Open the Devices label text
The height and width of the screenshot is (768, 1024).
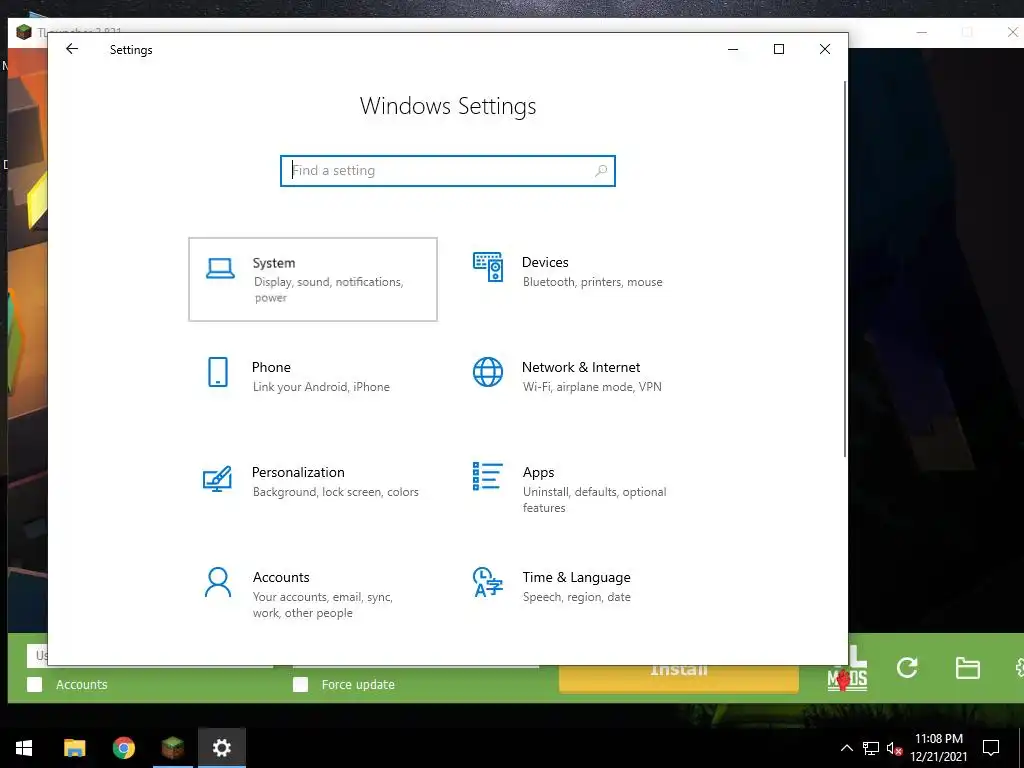(545, 262)
